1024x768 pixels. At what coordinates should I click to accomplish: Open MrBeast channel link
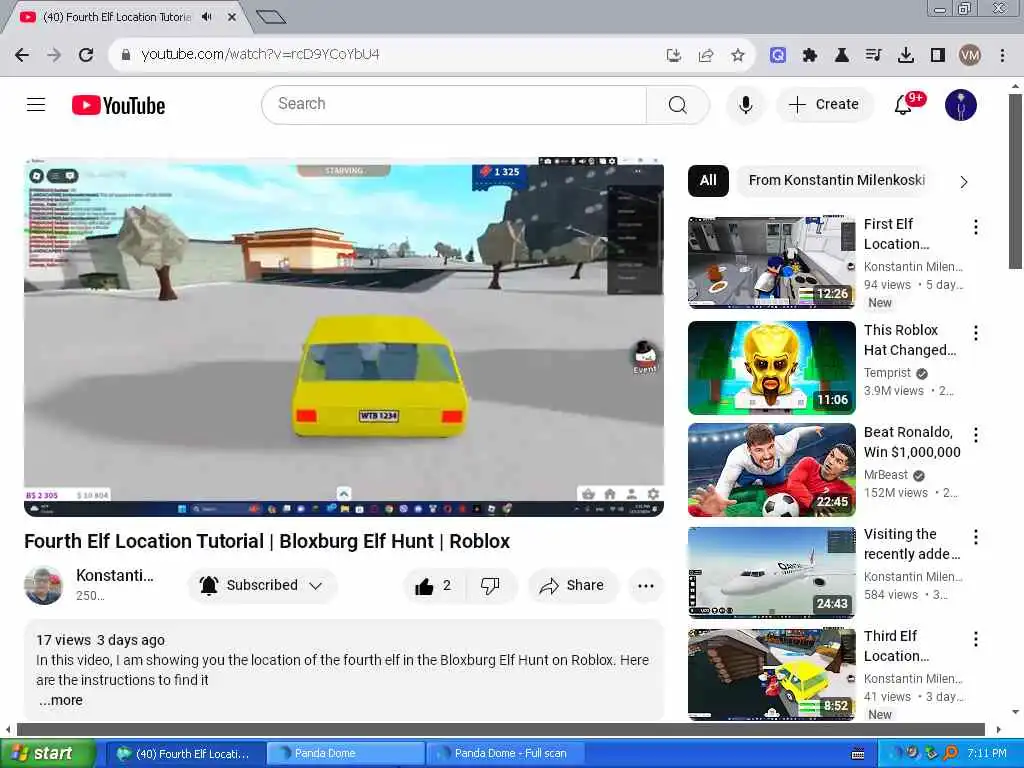[886, 475]
